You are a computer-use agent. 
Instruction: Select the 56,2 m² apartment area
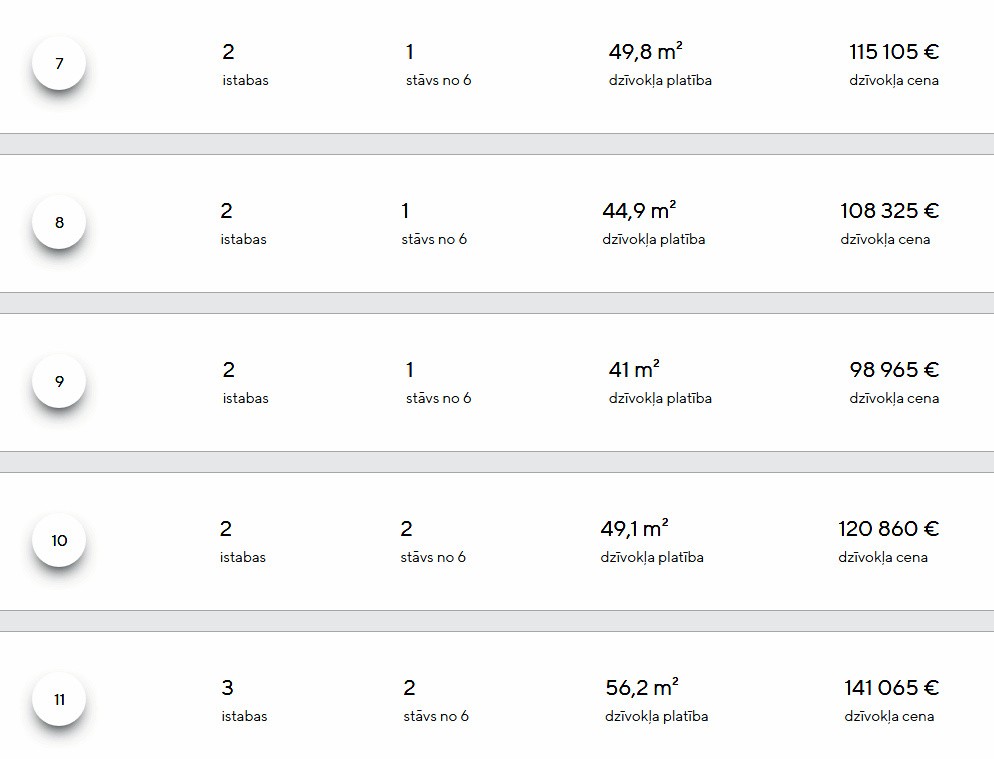tap(642, 688)
